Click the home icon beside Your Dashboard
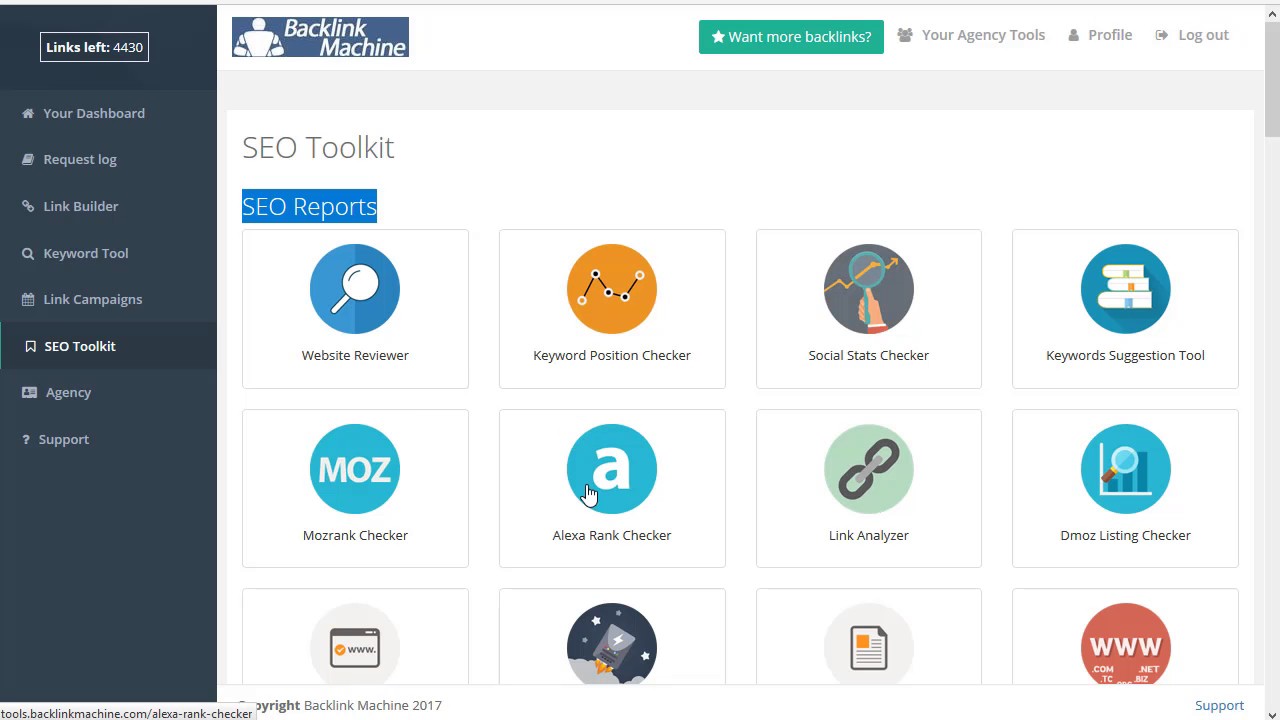This screenshot has height=720, width=1280. point(28,113)
